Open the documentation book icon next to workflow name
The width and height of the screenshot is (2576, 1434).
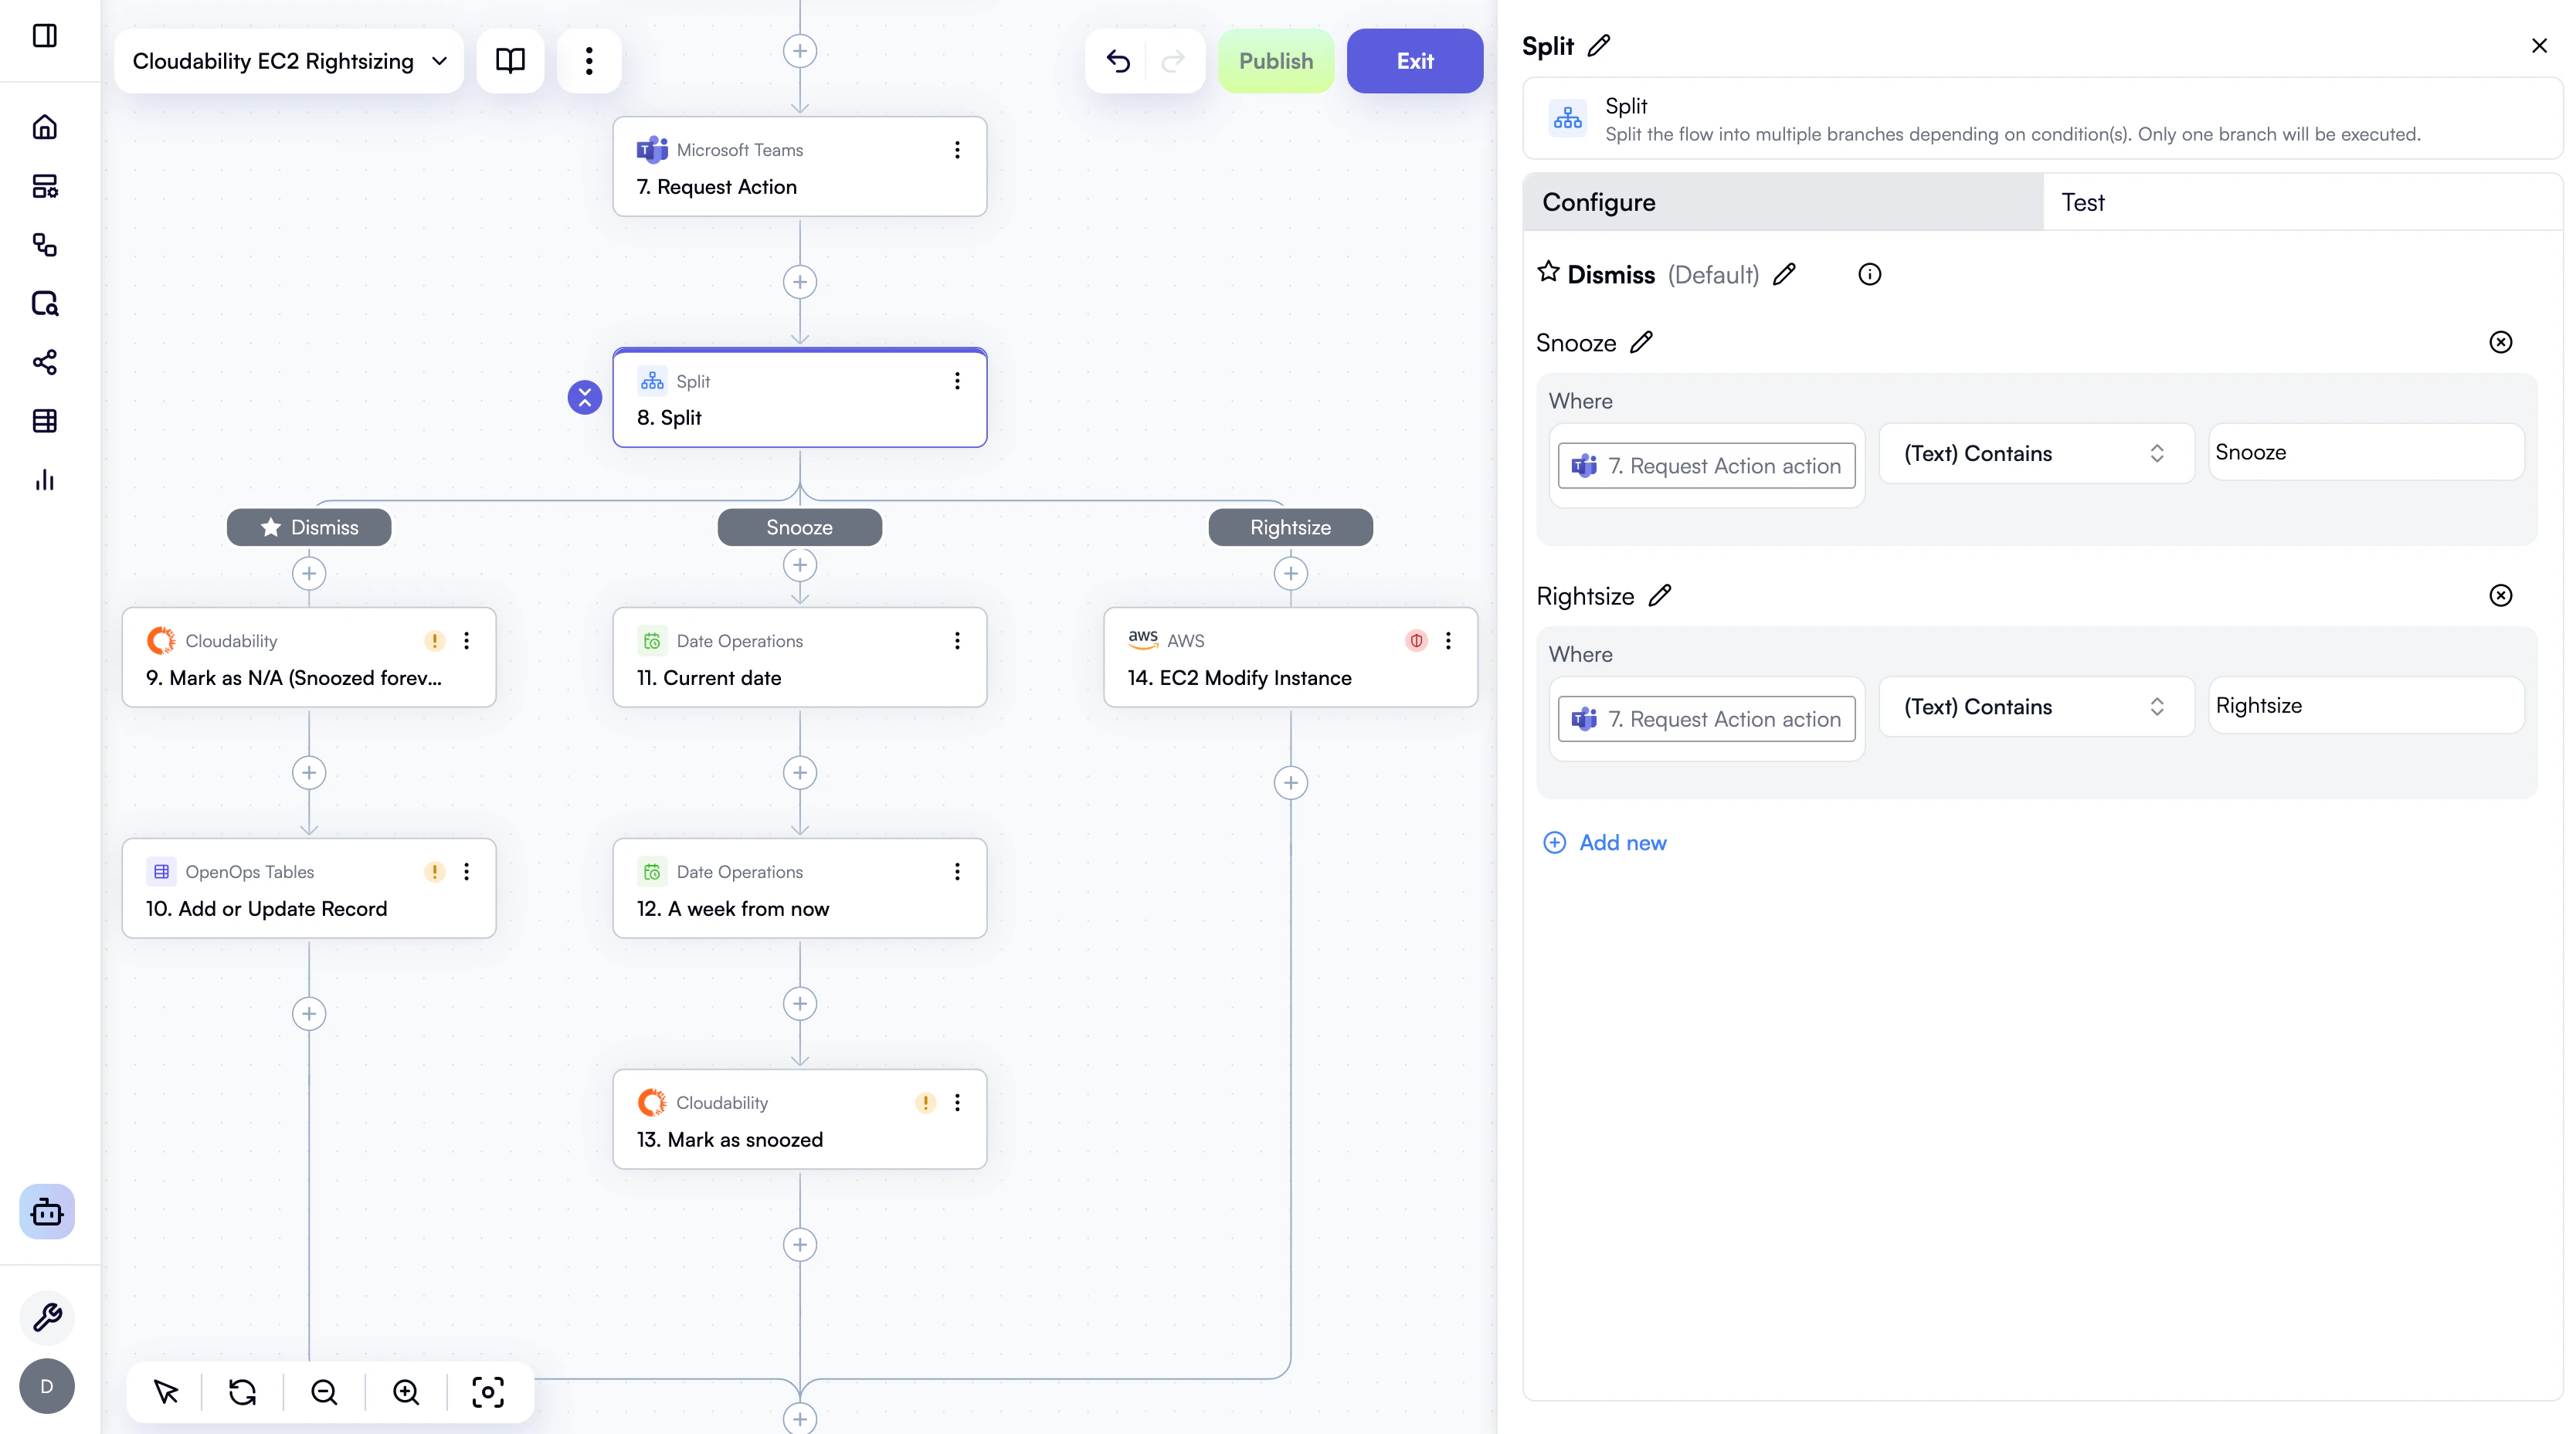pyautogui.click(x=510, y=61)
